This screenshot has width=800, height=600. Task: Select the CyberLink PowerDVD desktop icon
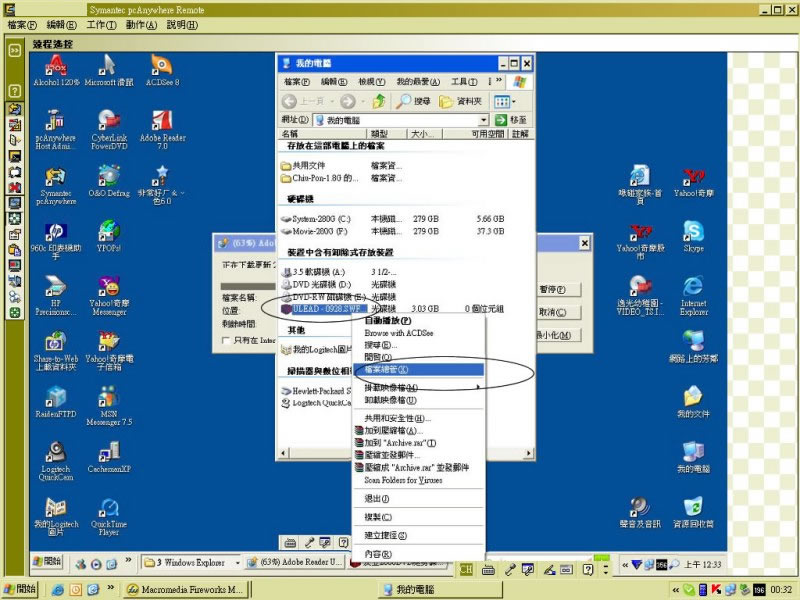click(109, 130)
